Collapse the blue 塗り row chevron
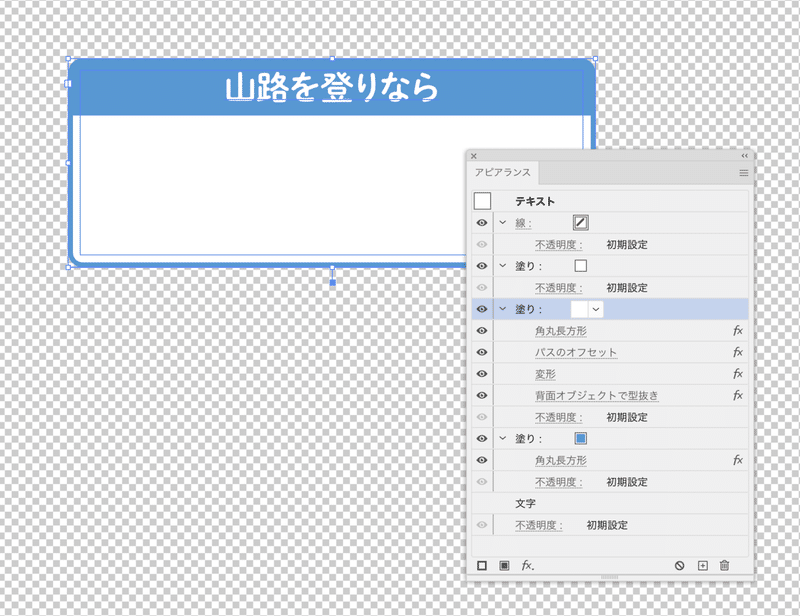800x616 pixels. 503,438
